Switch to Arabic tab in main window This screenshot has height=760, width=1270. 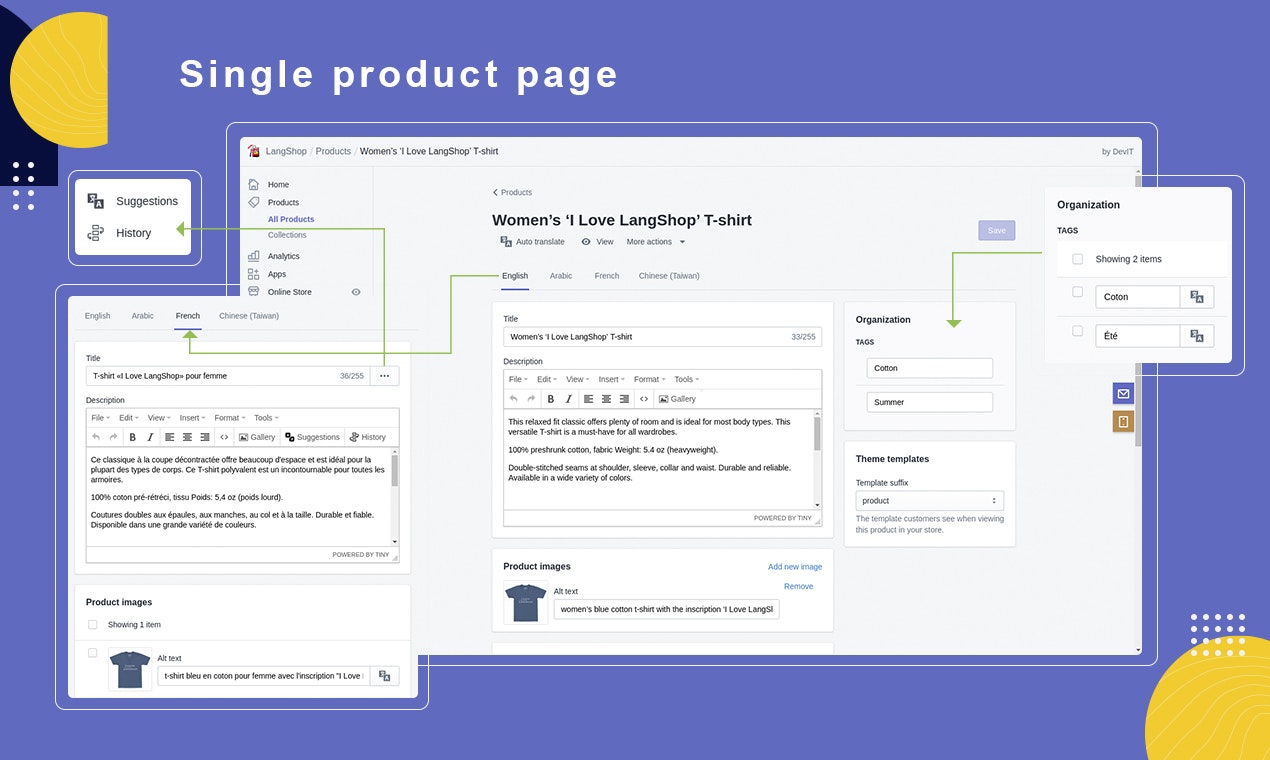click(561, 276)
